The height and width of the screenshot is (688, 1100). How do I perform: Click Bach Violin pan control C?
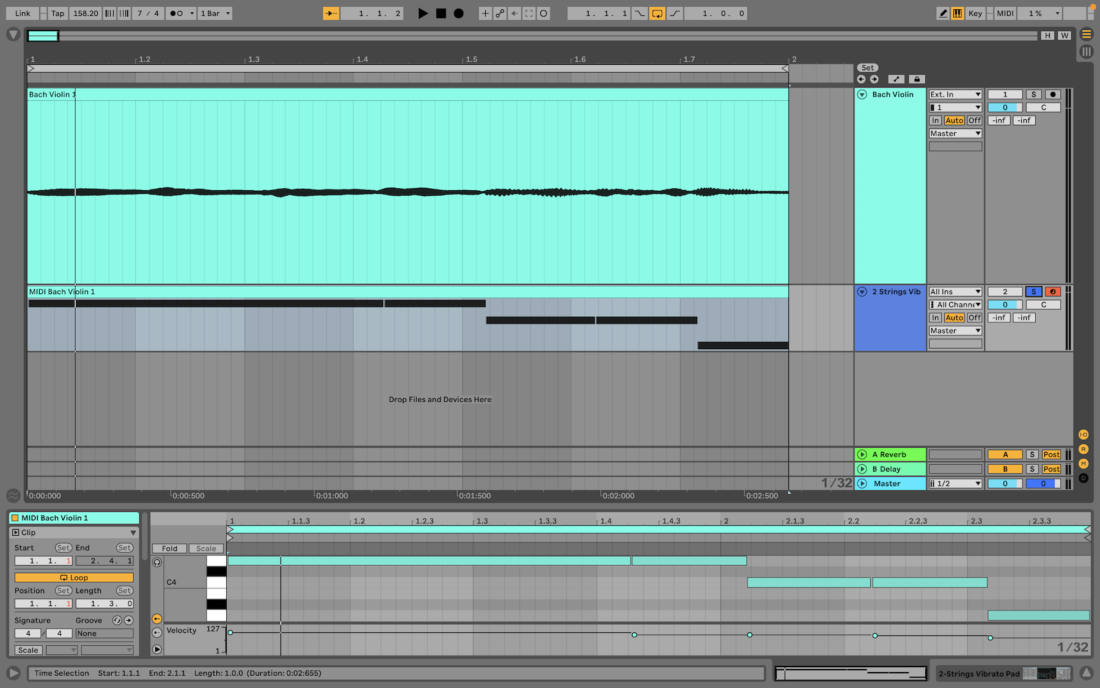1043,107
